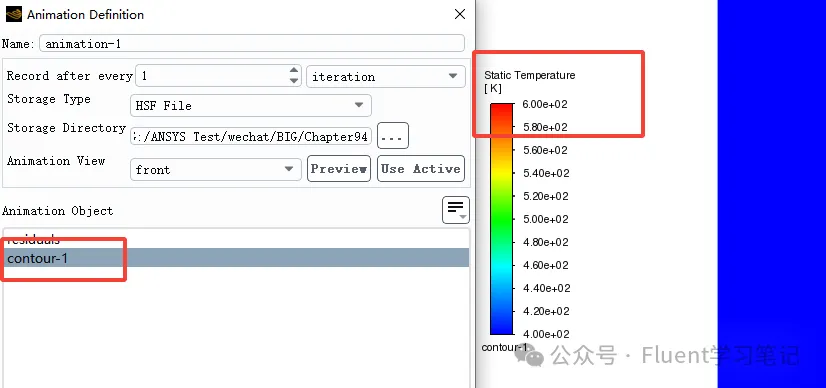Expand the Storage Type HSF File dropdown
826x388 pixels.
pos(251,105)
